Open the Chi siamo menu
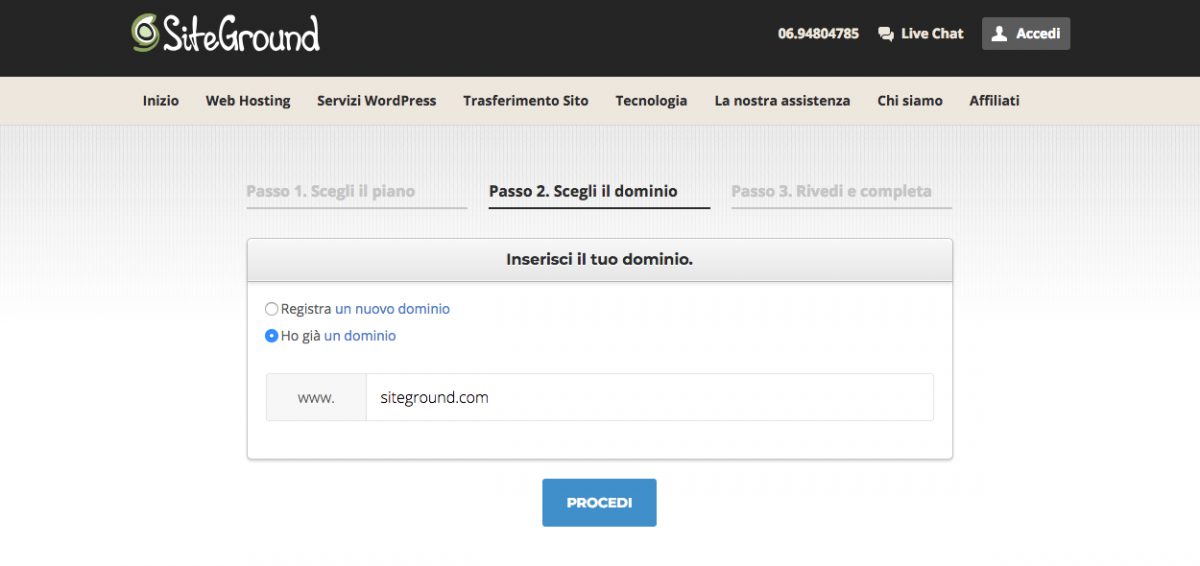 coord(910,100)
